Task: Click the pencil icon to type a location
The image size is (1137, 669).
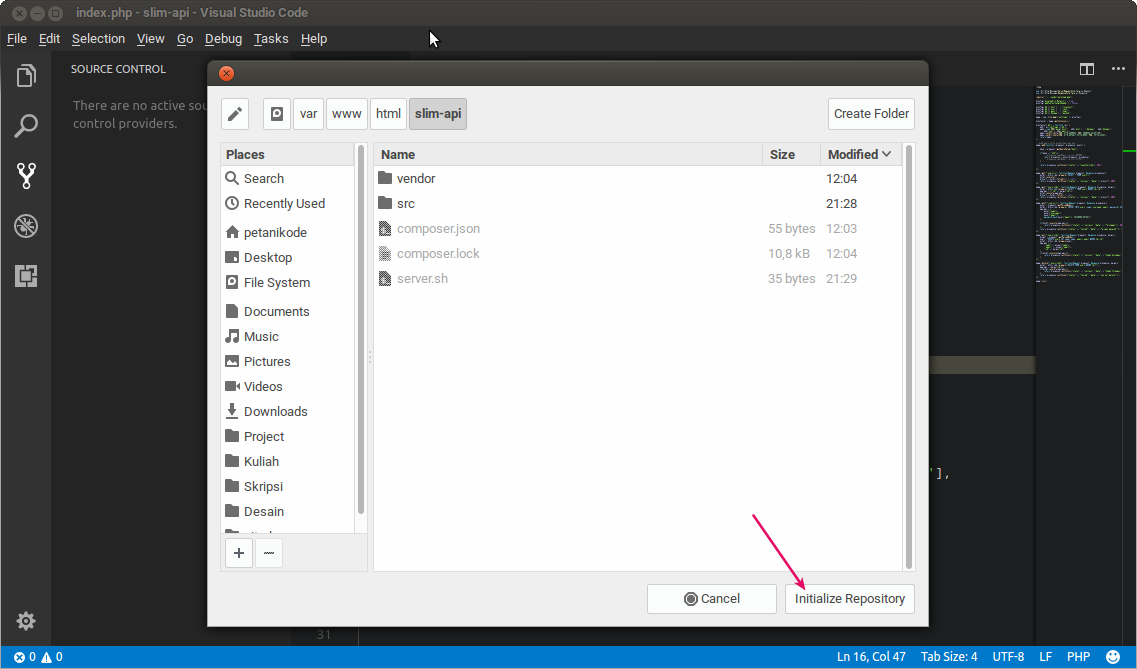Action: pyautogui.click(x=234, y=113)
